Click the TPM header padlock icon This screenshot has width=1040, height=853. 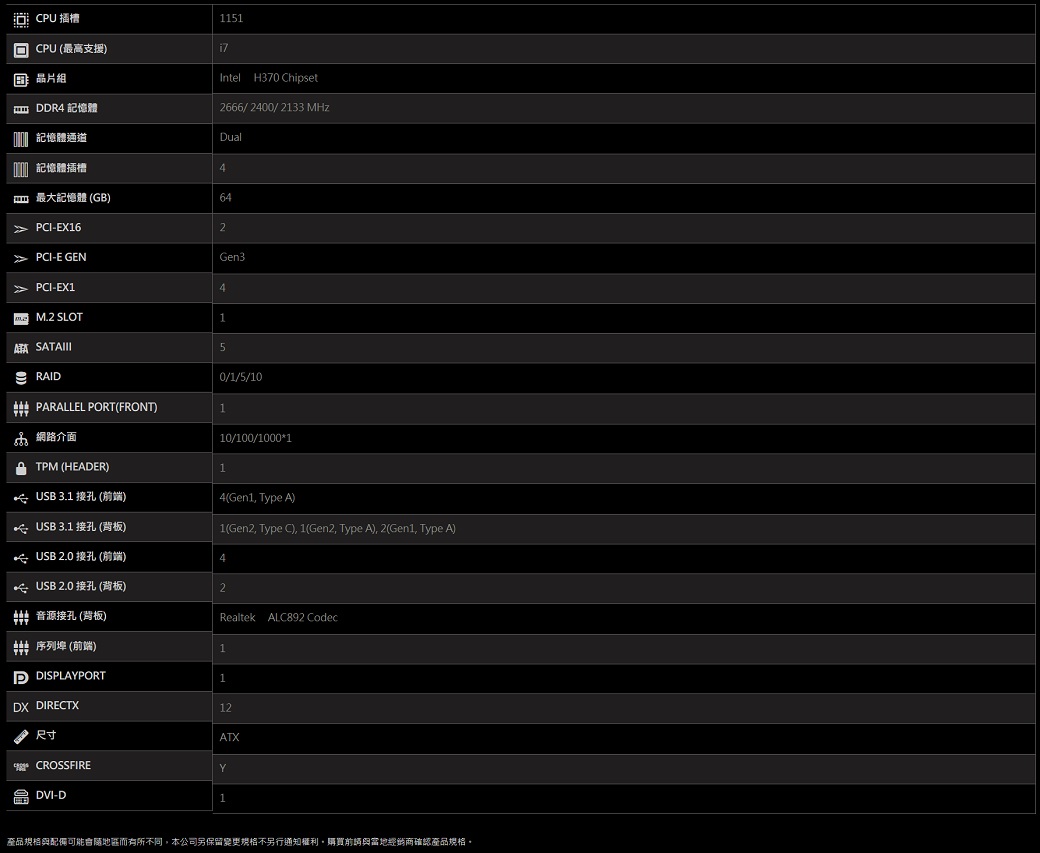click(21, 468)
